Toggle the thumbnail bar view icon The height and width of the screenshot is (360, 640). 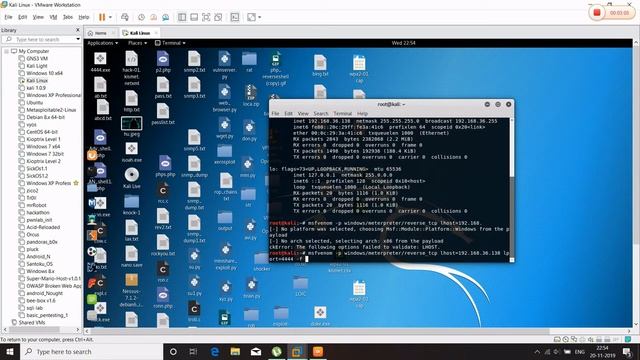(194, 17)
